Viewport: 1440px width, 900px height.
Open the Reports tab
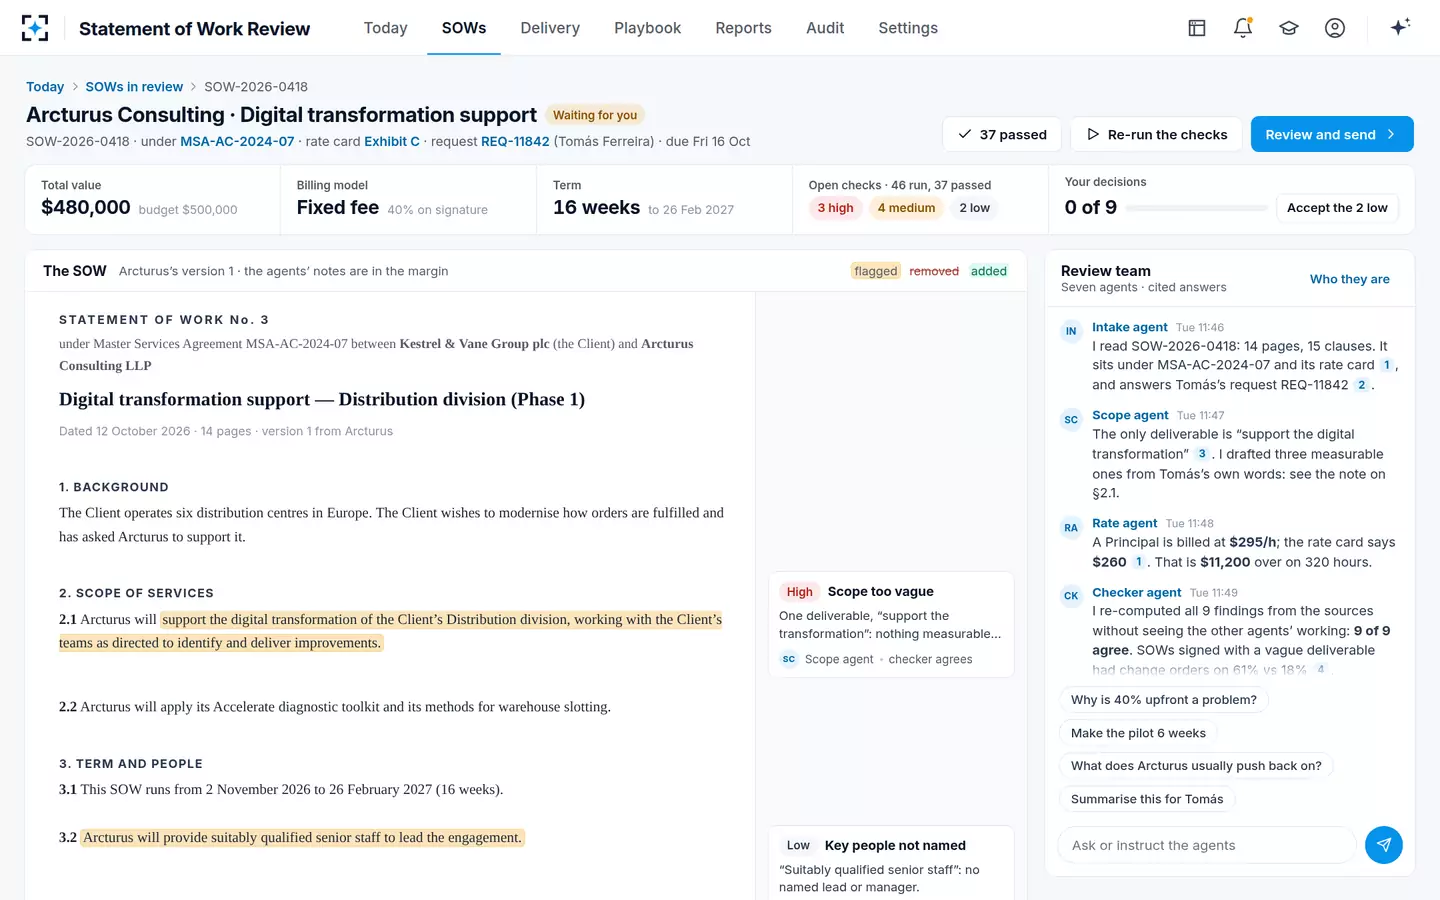tap(743, 28)
